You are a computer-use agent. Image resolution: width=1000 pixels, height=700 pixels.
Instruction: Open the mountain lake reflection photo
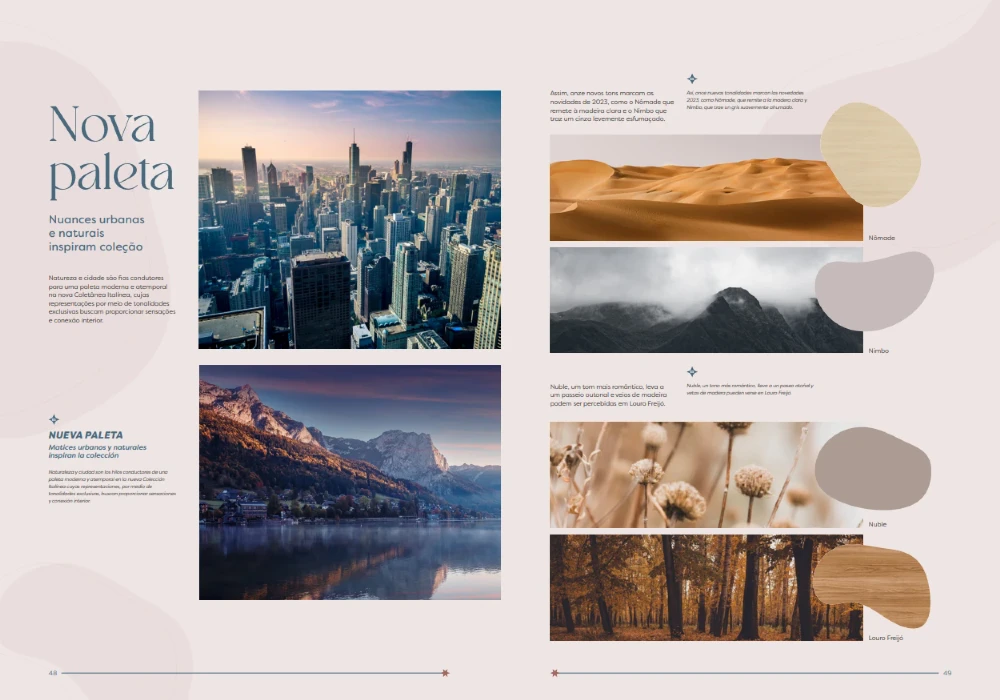point(349,482)
